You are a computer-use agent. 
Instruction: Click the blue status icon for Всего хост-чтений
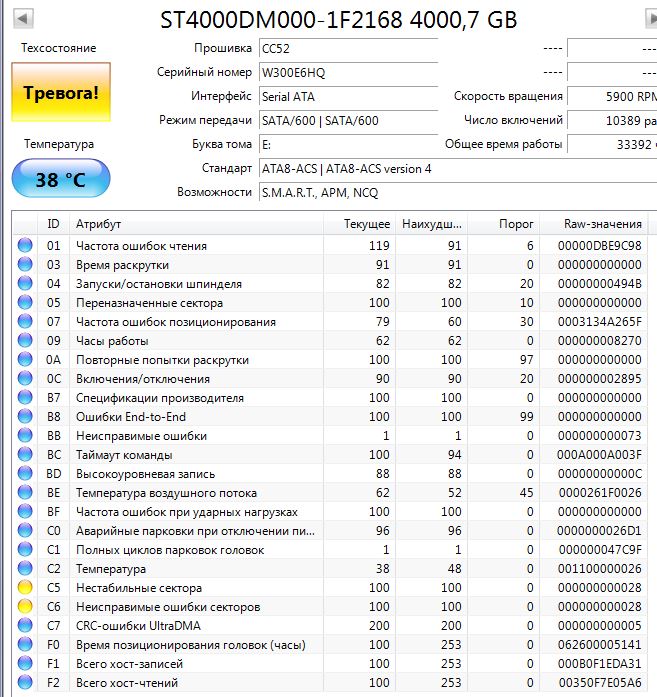[x=25, y=683]
